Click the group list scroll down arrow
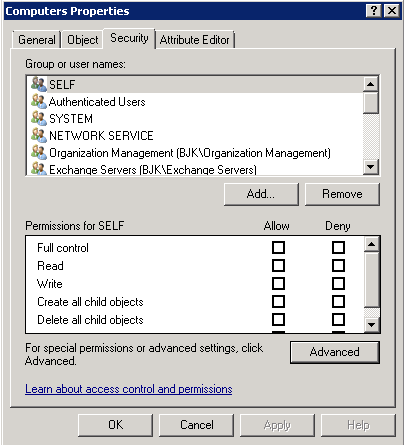This screenshot has width=404, height=445. [371, 166]
